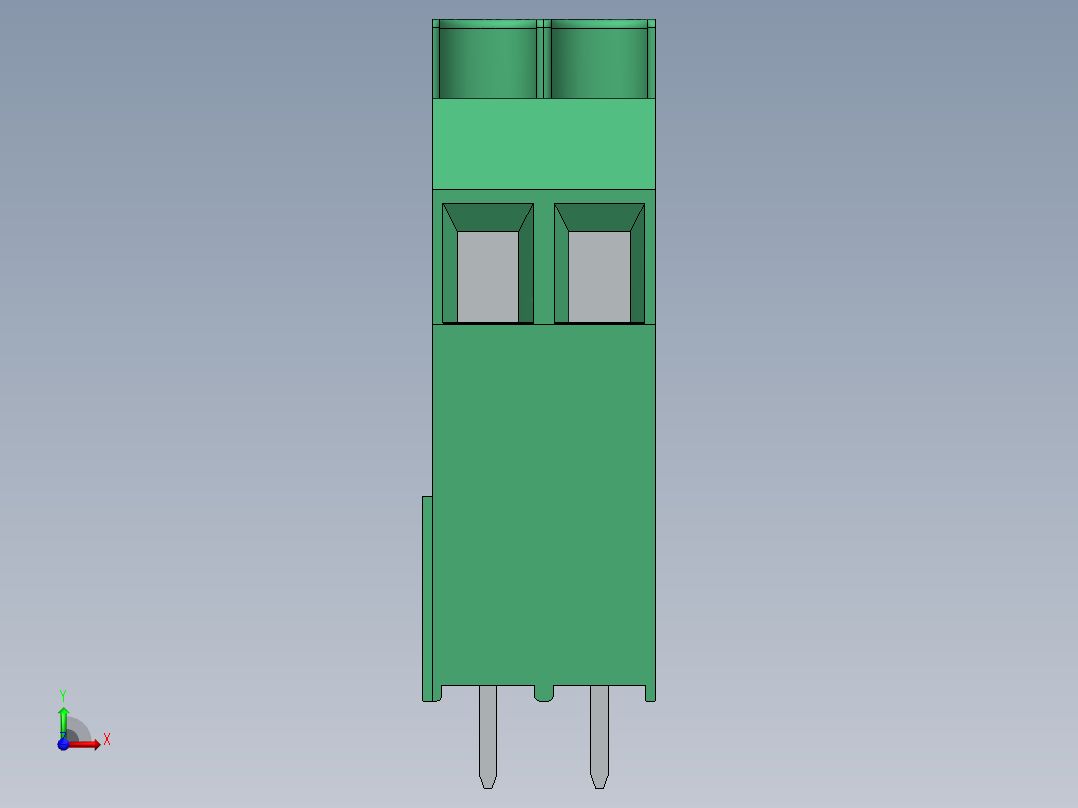This screenshot has height=808, width=1078.
Task: Click the green Y axis arrow of the triad
Action: point(63,721)
